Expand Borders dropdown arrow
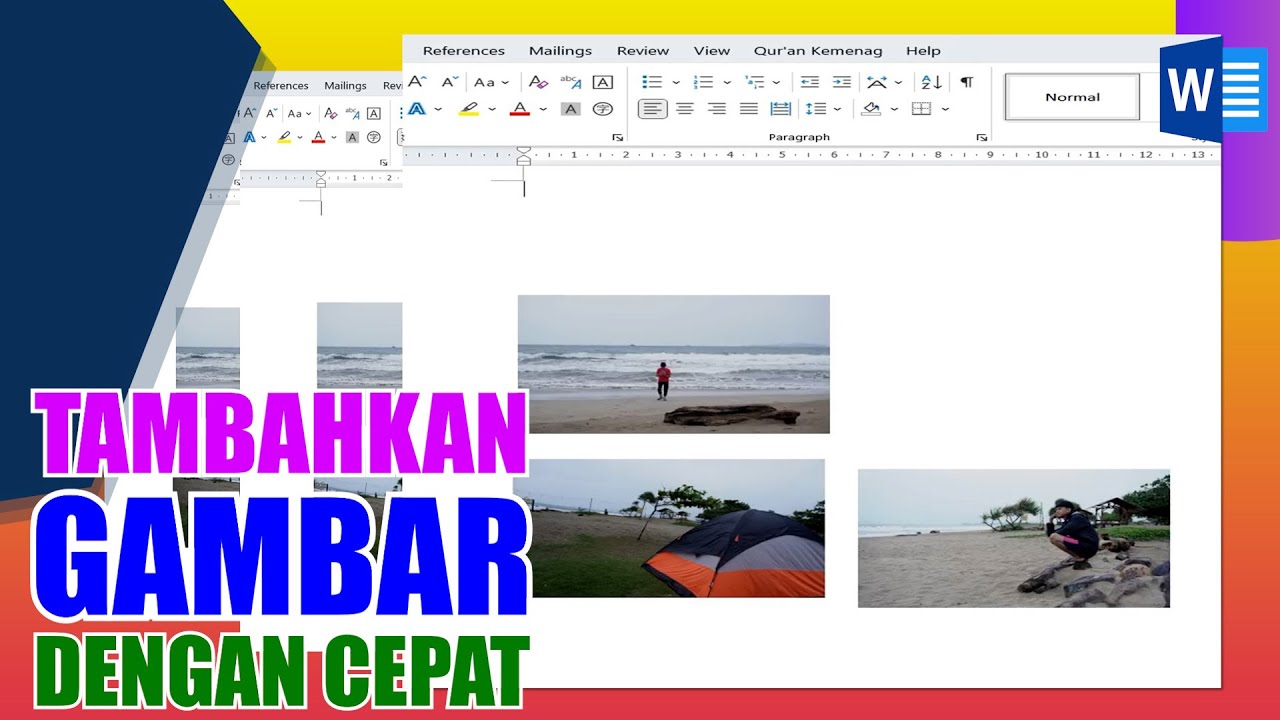Screen dimensions: 1280x720 click(945, 109)
